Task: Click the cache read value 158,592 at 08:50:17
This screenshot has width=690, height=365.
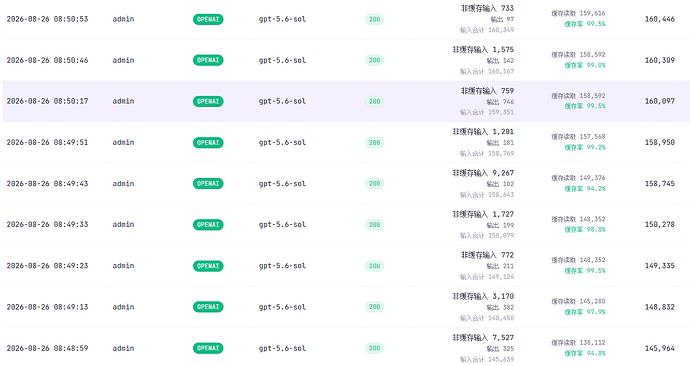Action: 592,96
